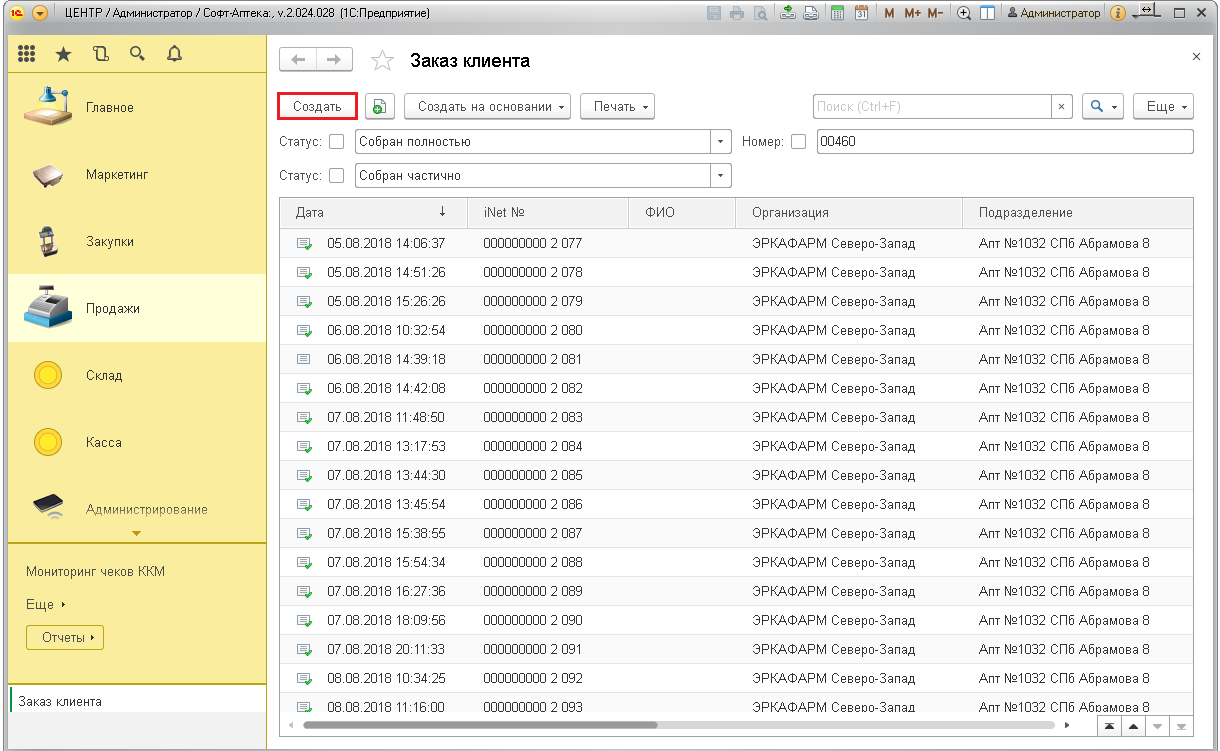1220x751 pixels.
Task: Click the horizontal scrollbar under the orders table
Action: (480, 725)
